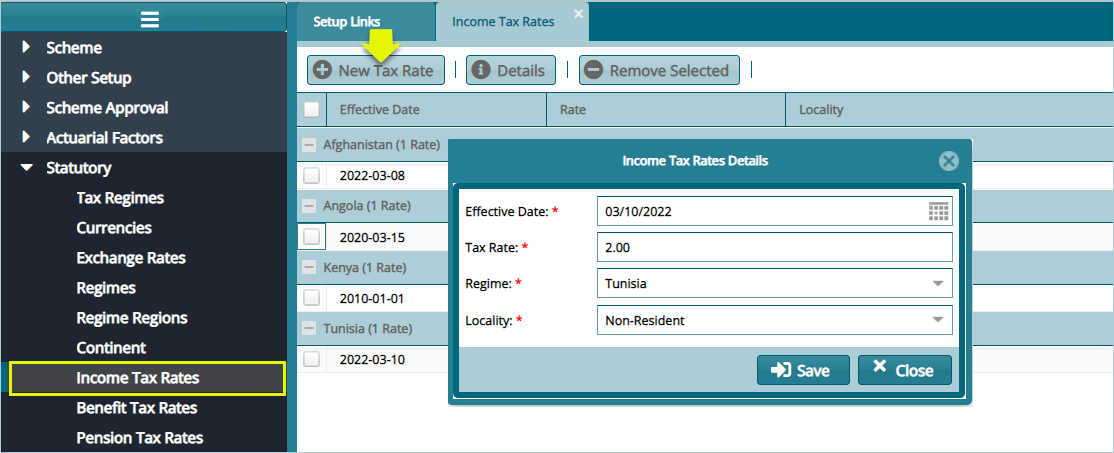Click the Tax Rate input field
1114x453 pixels.
click(774, 246)
